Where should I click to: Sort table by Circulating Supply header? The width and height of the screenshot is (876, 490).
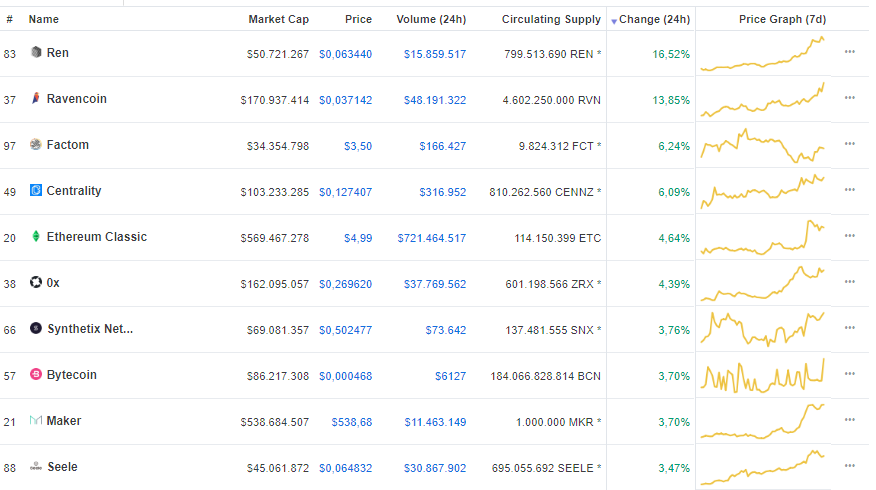click(x=551, y=19)
